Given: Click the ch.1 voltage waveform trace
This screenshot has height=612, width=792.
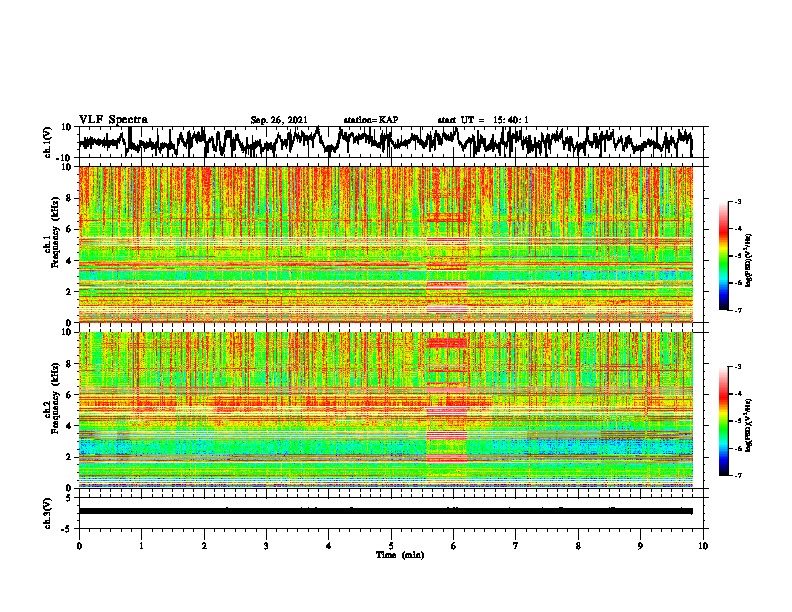Looking at the screenshot, I should click(x=385, y=141).
